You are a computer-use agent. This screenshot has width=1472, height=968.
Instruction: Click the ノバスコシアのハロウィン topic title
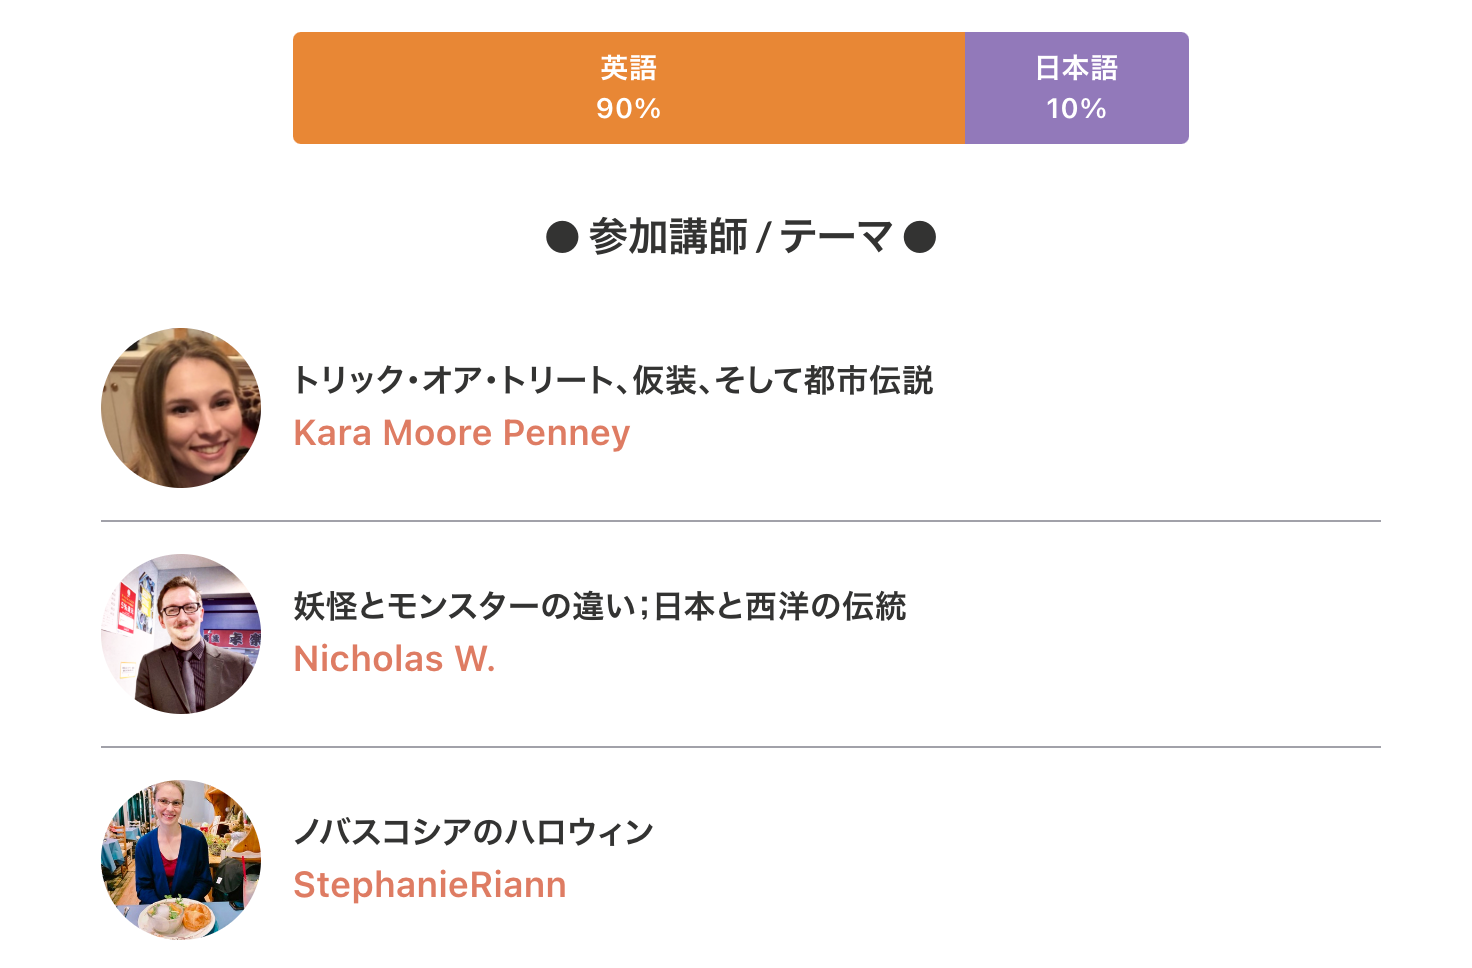[x=473, y=832]
